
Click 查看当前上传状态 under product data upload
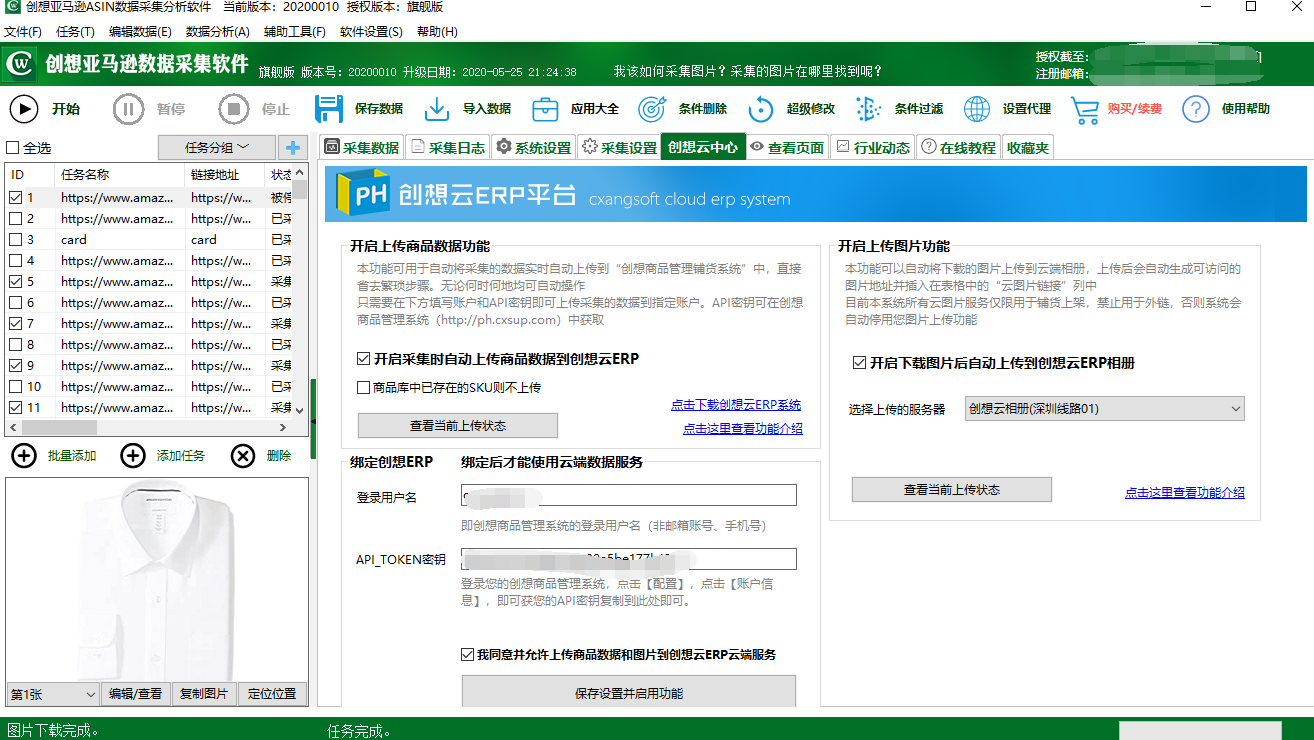(458, 426)
